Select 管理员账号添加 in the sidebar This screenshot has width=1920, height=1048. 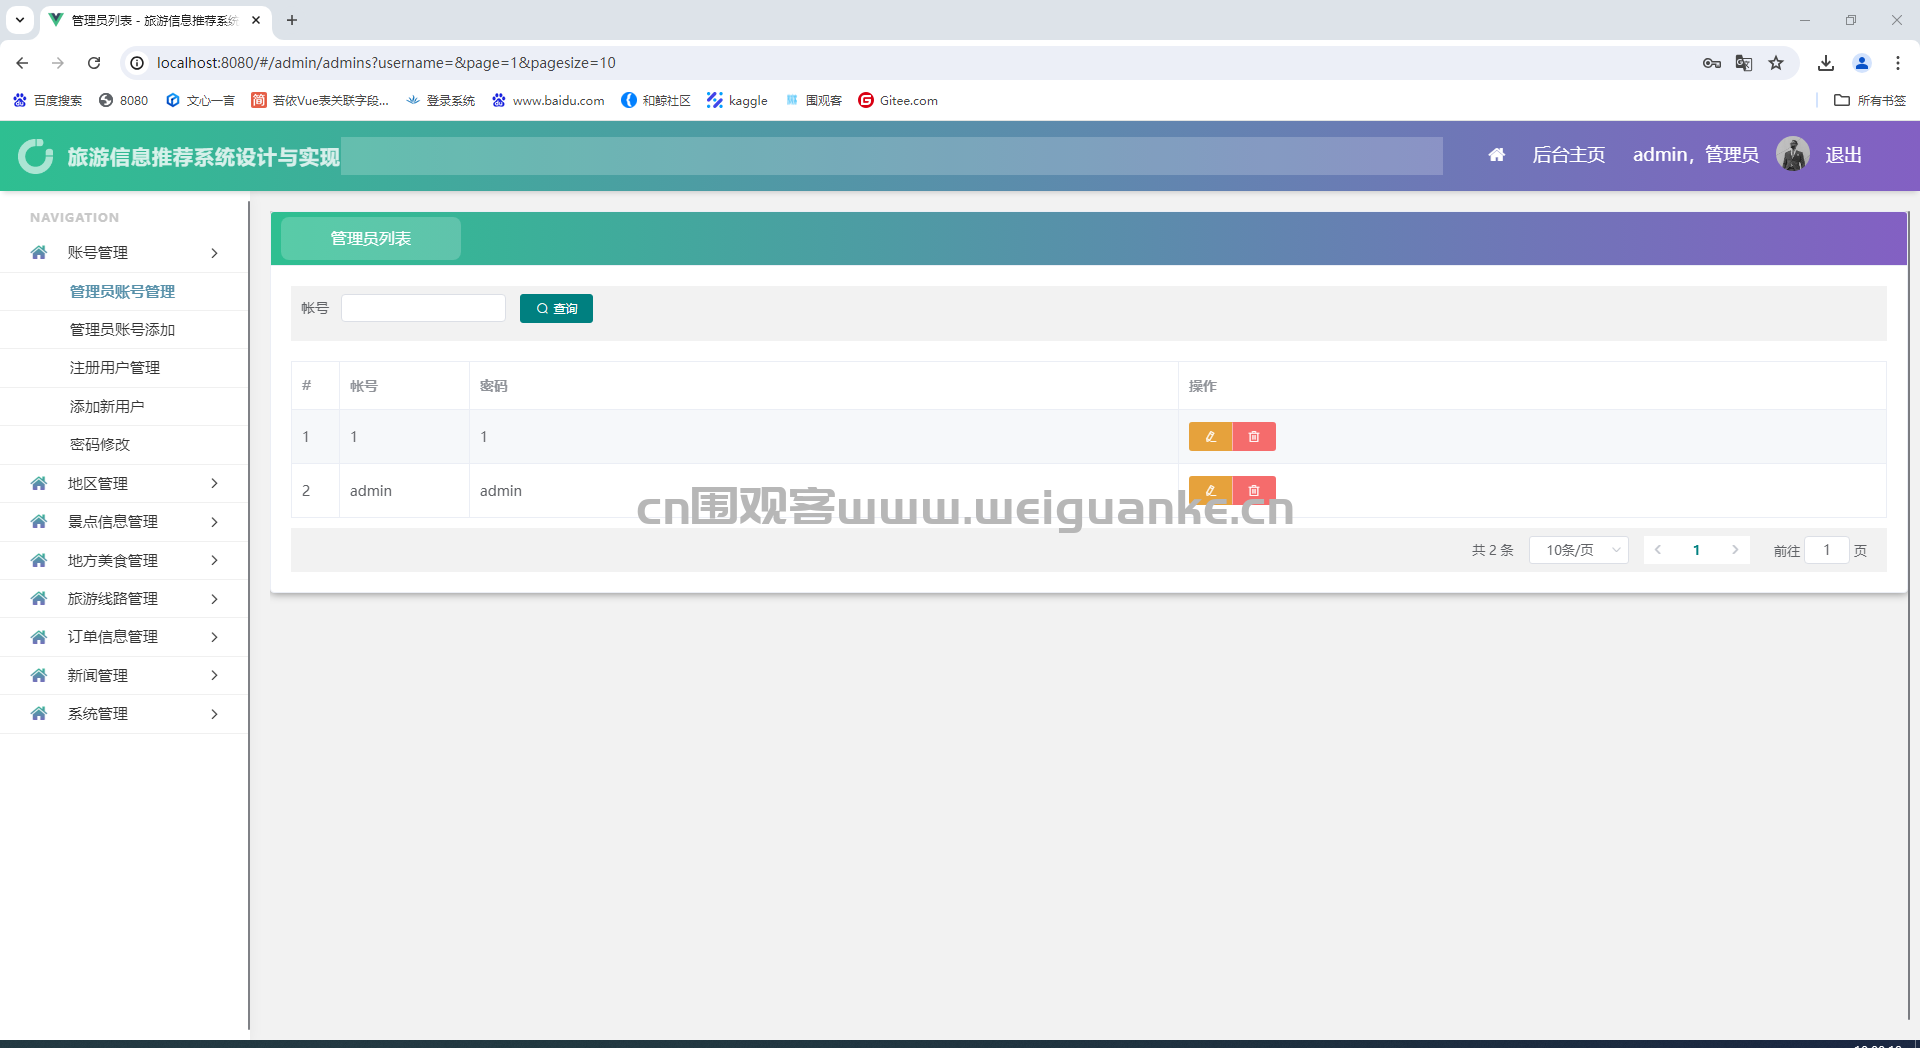coord(122,330)
